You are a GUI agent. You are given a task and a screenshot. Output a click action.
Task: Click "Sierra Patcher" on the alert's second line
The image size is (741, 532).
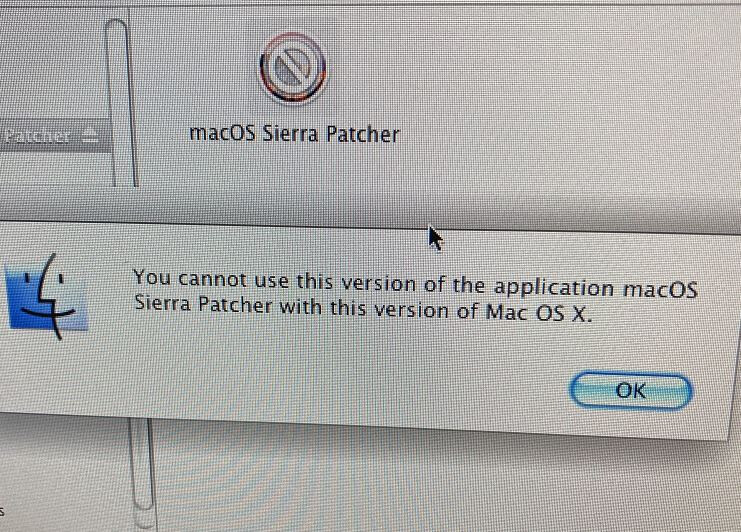pos(203,304)
